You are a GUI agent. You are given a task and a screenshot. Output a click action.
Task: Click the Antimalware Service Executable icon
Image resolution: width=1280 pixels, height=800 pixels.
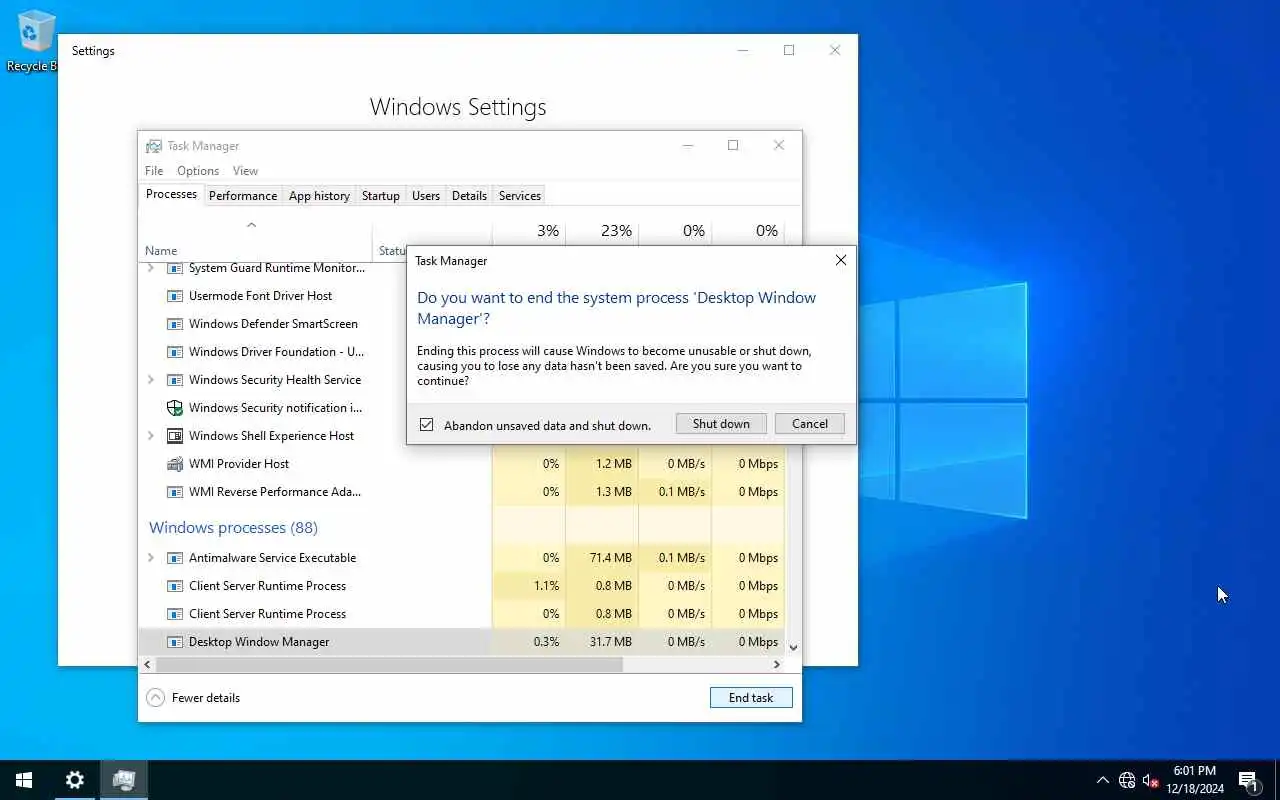click(175, 558)
